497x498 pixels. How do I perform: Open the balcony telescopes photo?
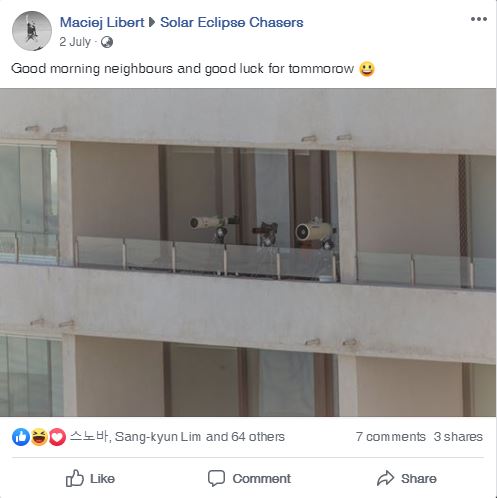point(248,252)
